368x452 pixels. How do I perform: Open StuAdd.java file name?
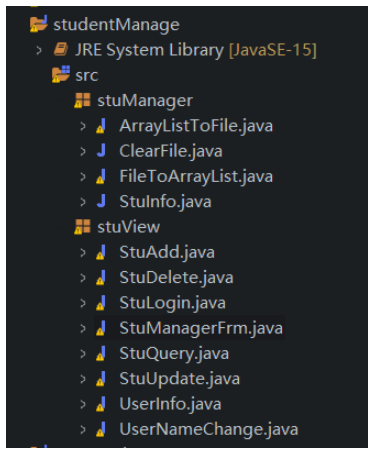tap(167, 253)
